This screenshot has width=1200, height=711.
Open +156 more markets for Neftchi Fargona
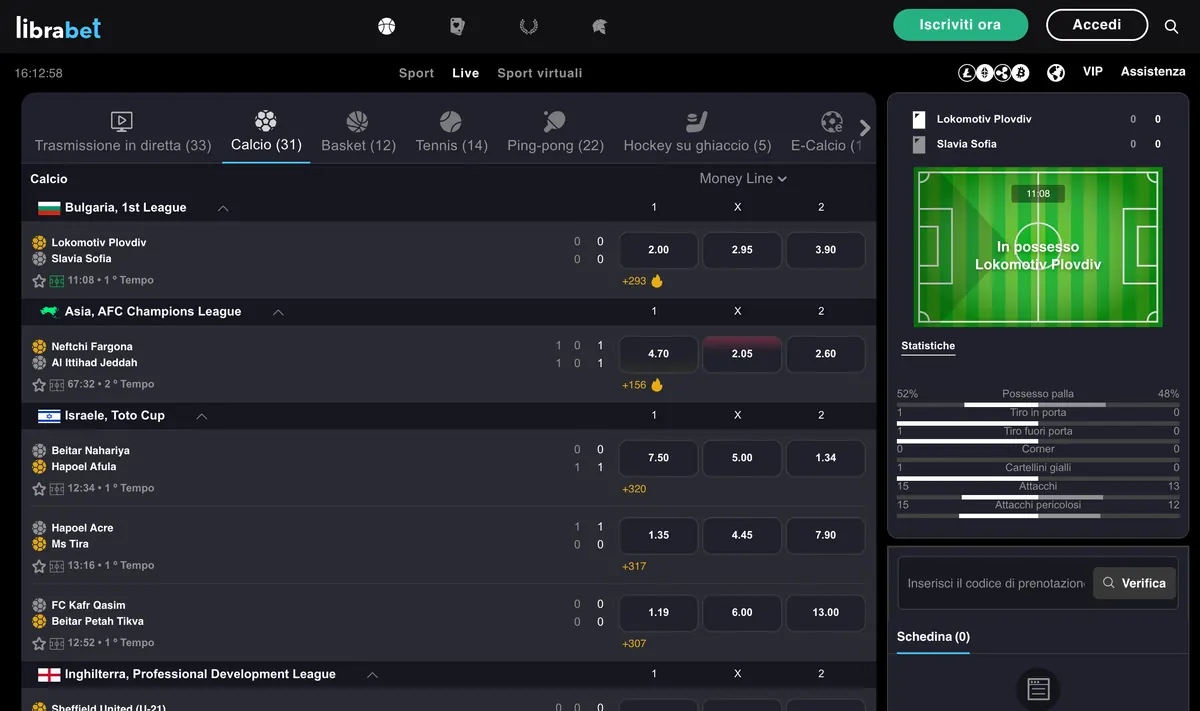634,385
